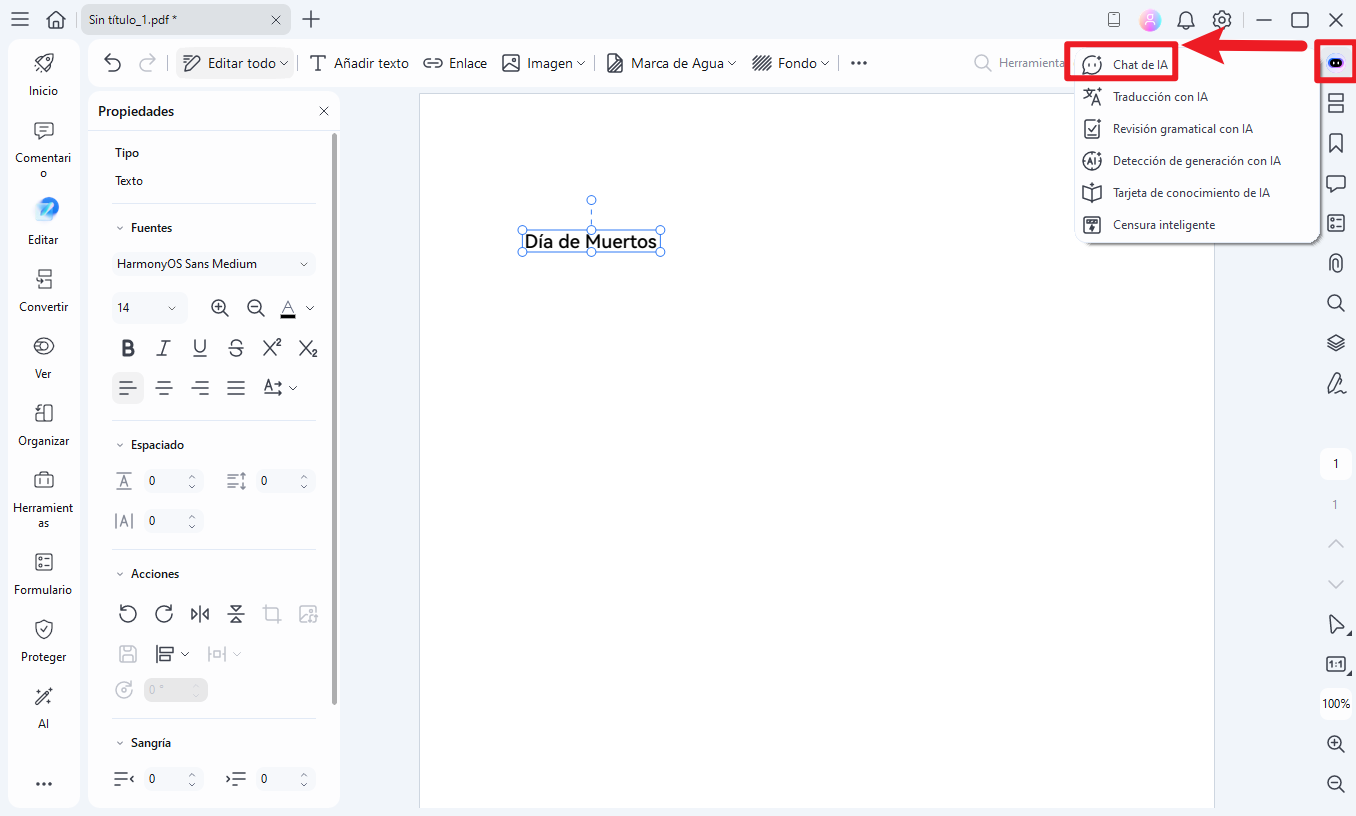Click the Enlace button
This screenshot has height=816, width=1356.
(x=455, y=63)
